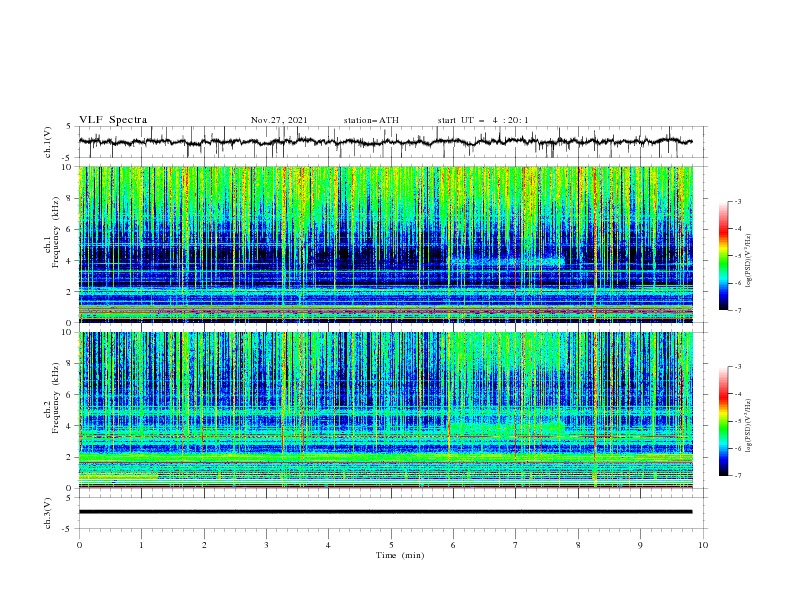Click the time axis tick label "0"

tap(79, 545)
